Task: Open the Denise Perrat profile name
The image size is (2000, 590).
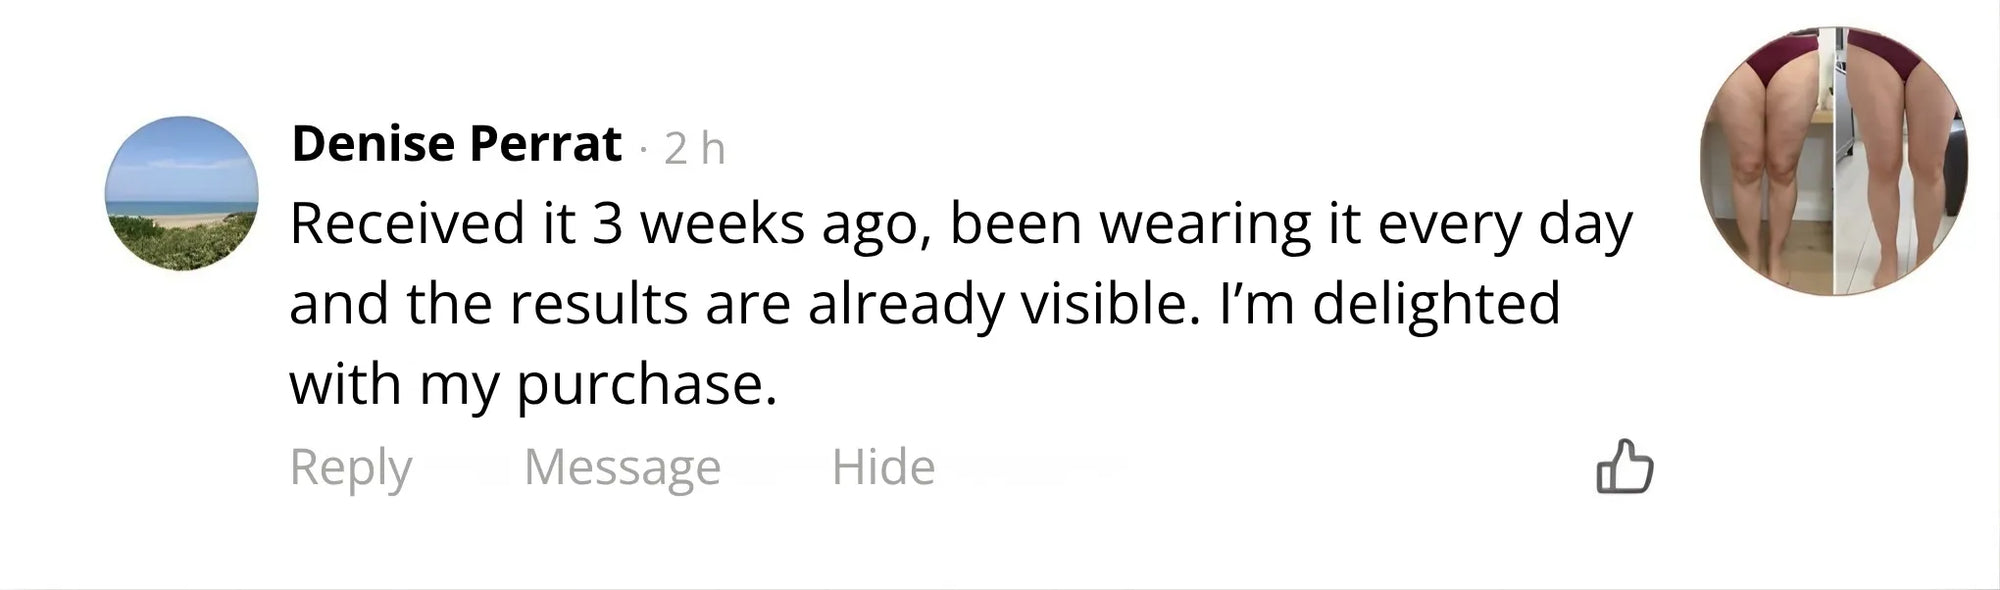Action: pos(456,144)
